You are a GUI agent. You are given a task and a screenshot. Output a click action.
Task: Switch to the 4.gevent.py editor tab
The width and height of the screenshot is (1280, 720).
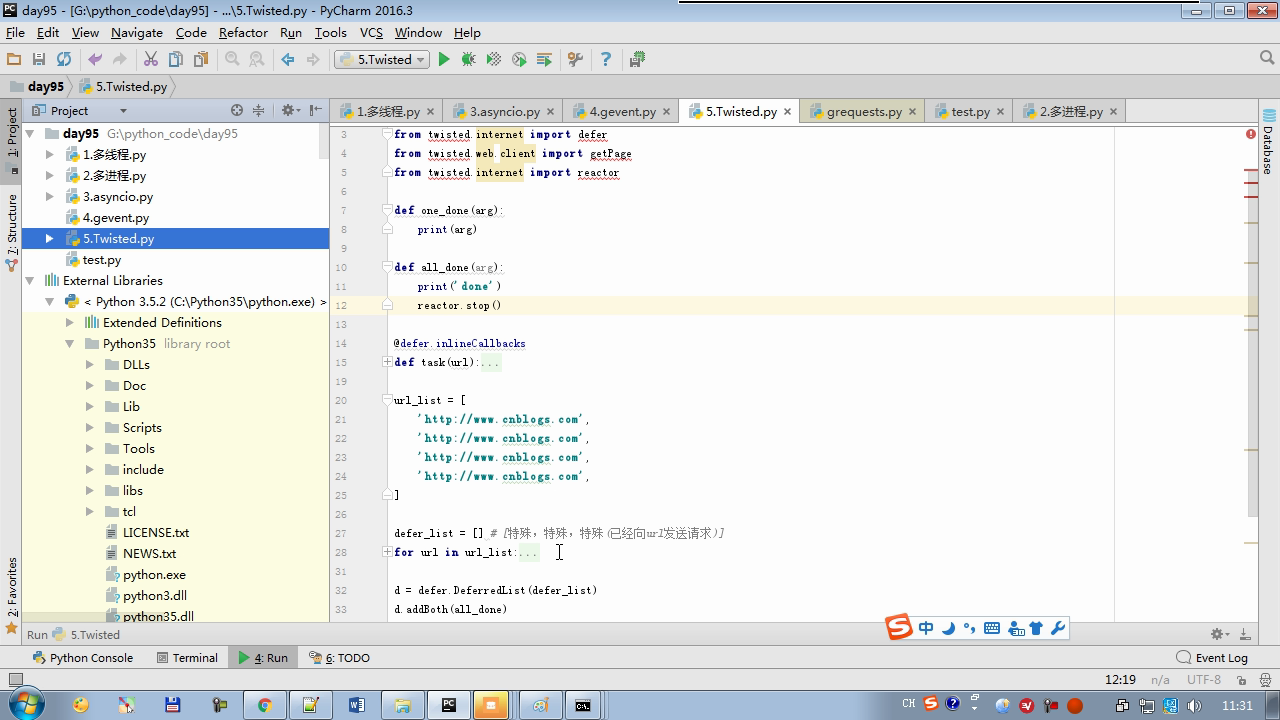click(621, 112)
